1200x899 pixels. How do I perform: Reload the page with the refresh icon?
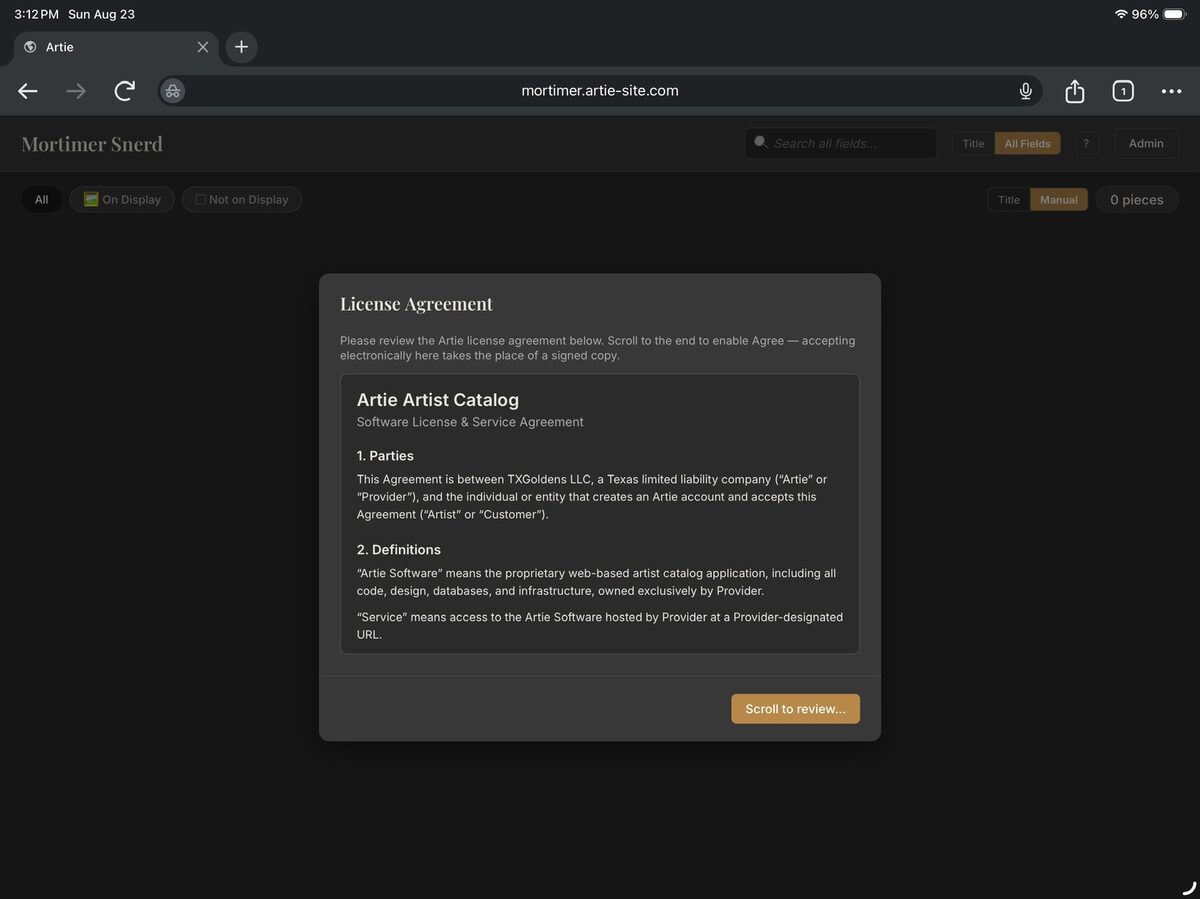point(124,91)
